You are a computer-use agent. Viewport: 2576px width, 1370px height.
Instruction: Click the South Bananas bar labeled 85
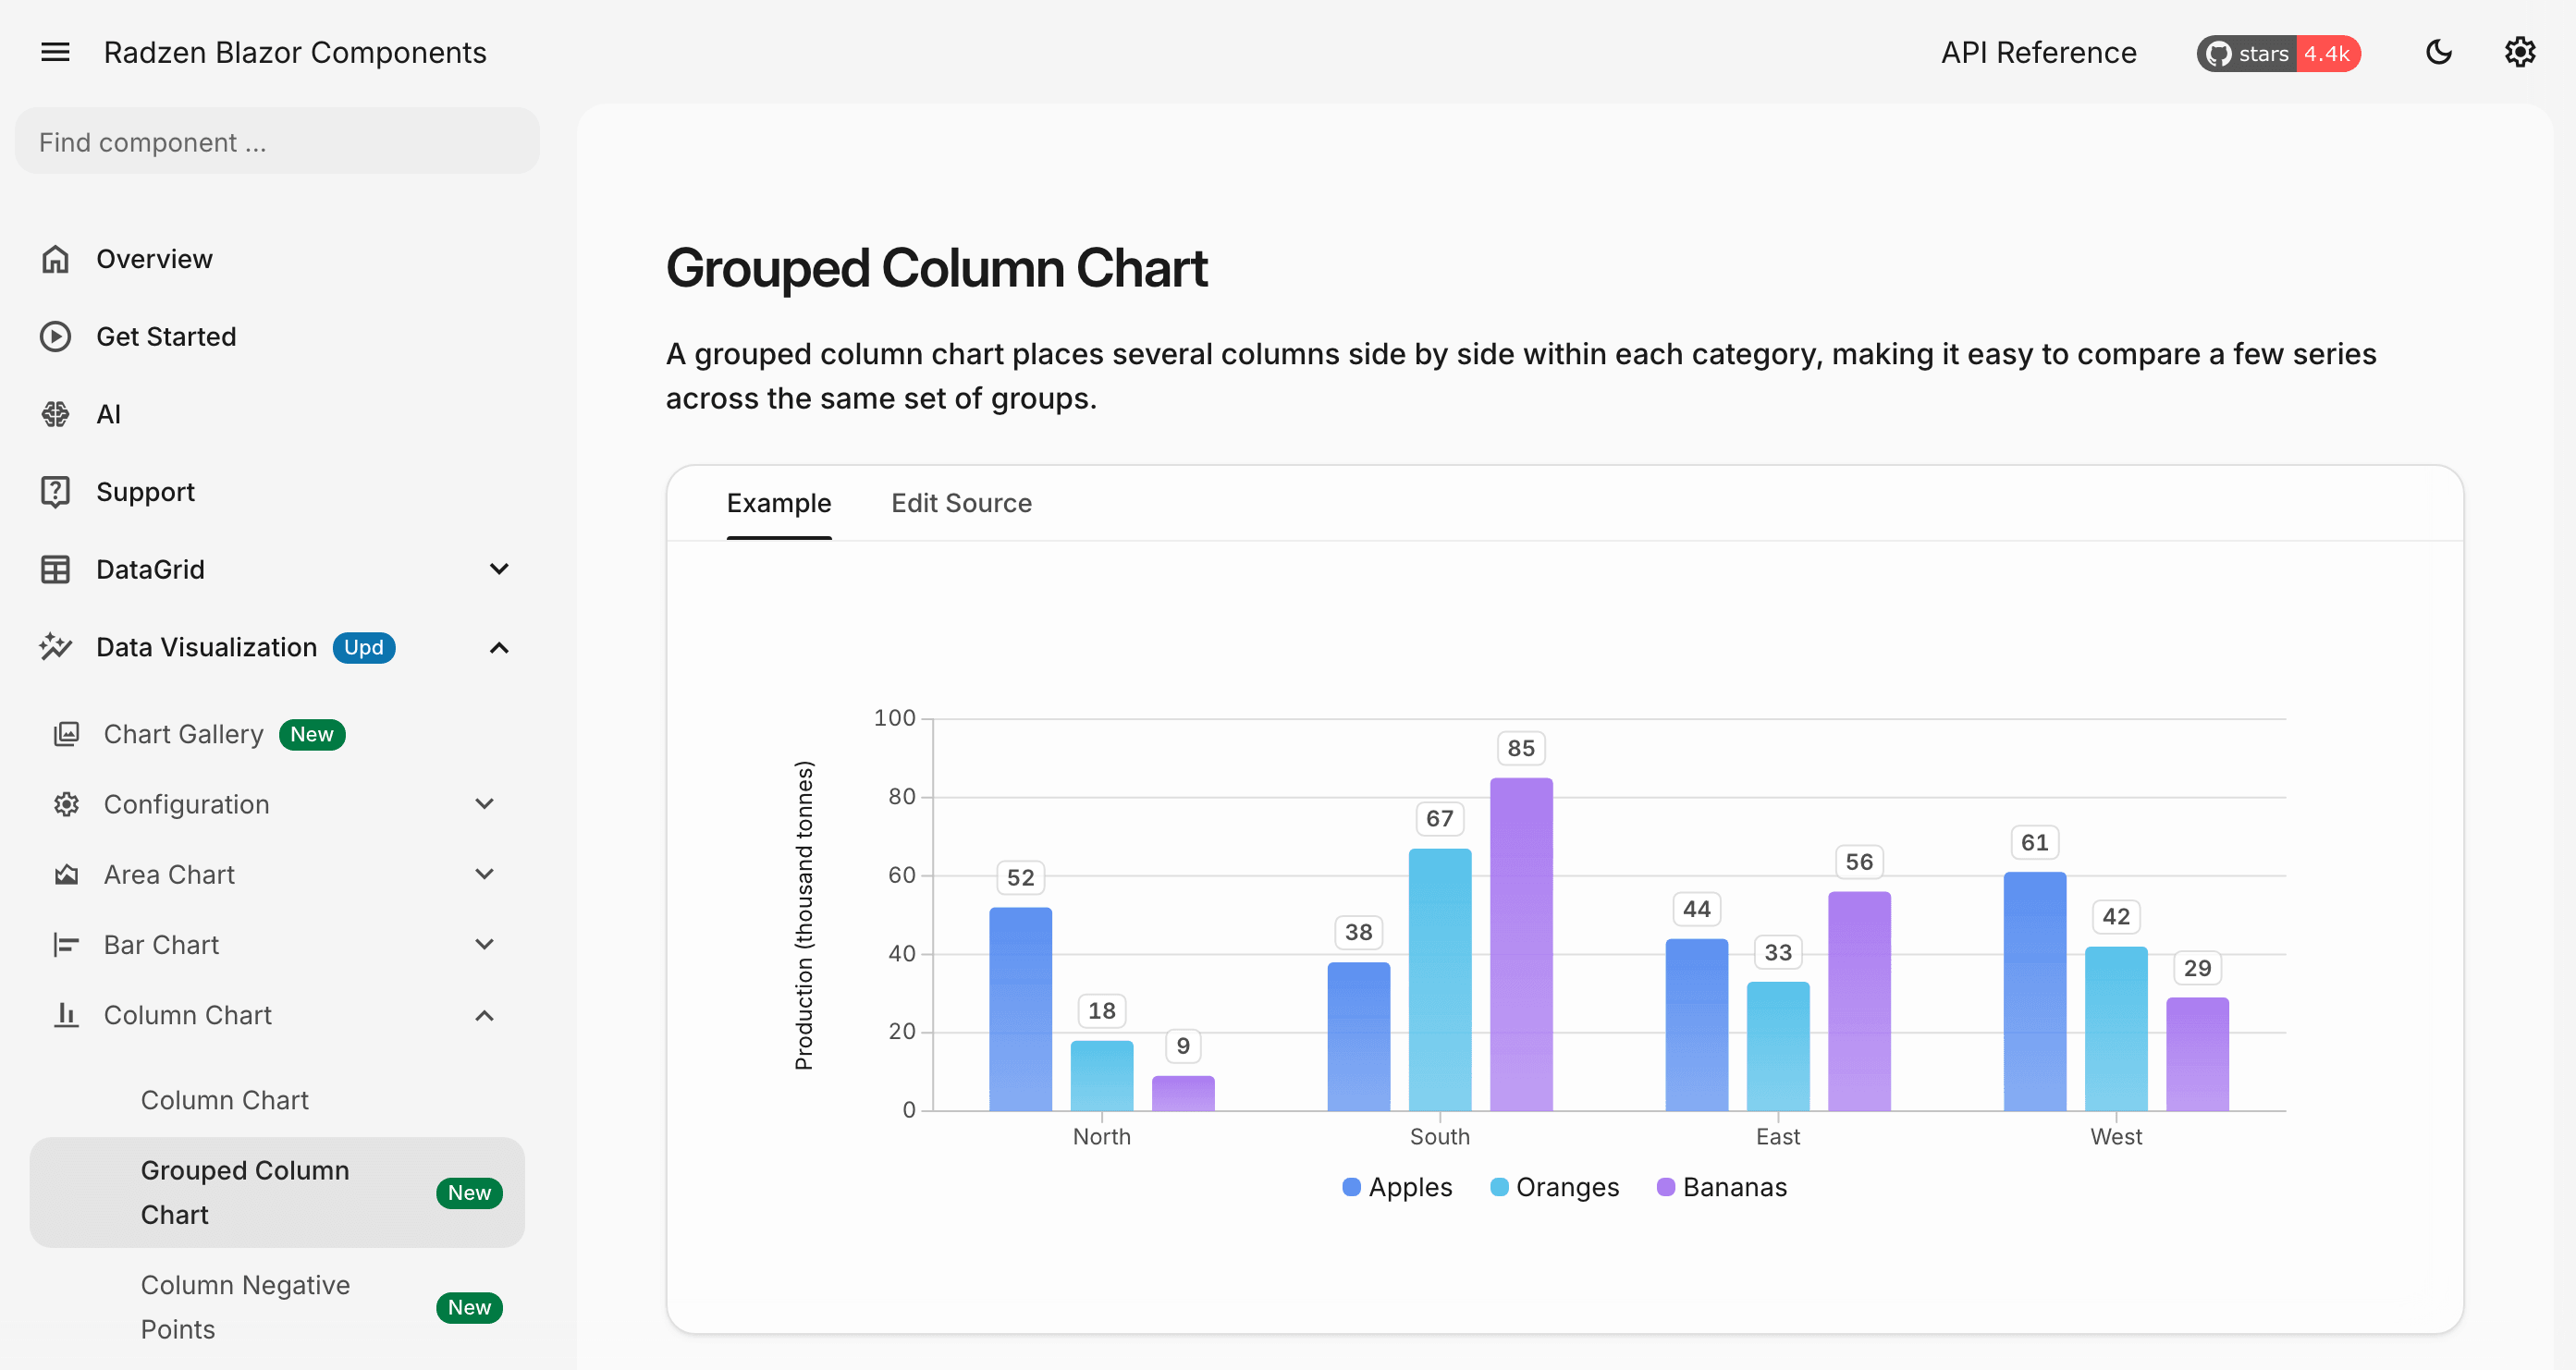pos(1521,944)
